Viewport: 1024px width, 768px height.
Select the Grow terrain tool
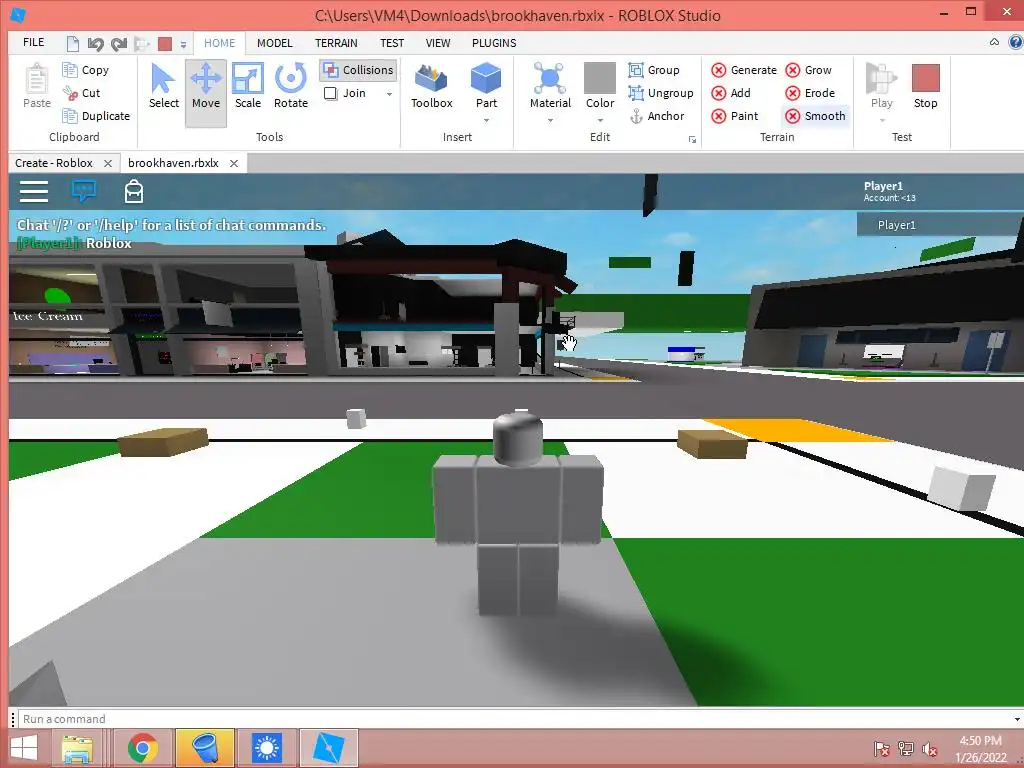click(809, 70)
